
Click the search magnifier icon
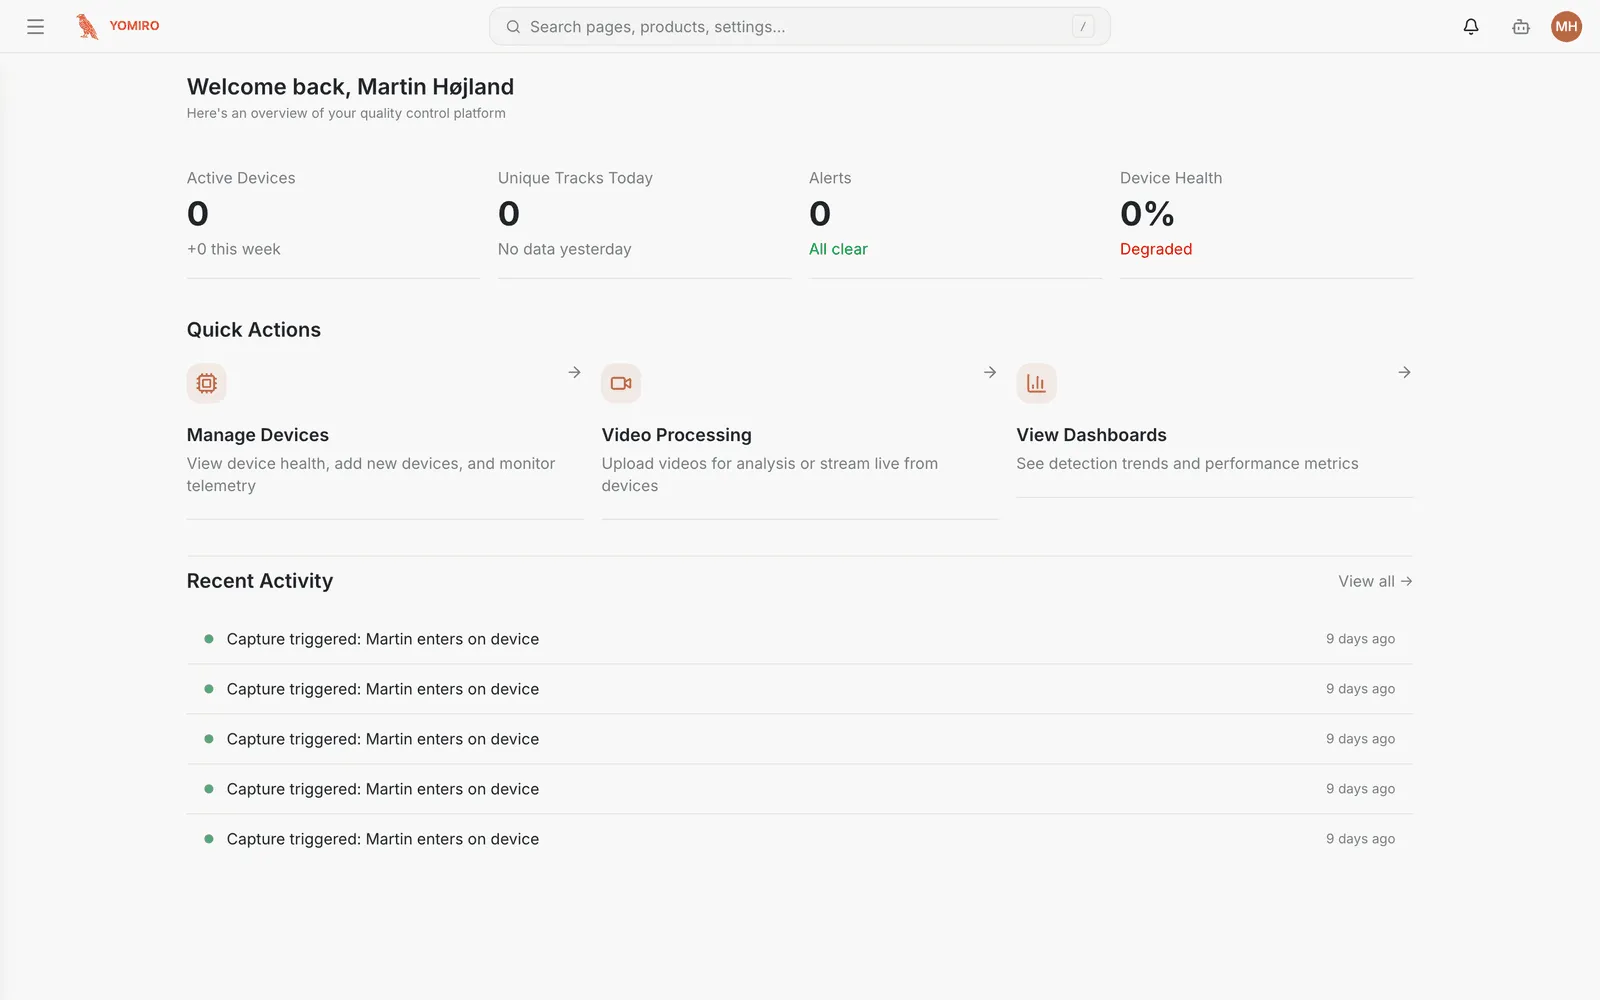click(513, 27)
